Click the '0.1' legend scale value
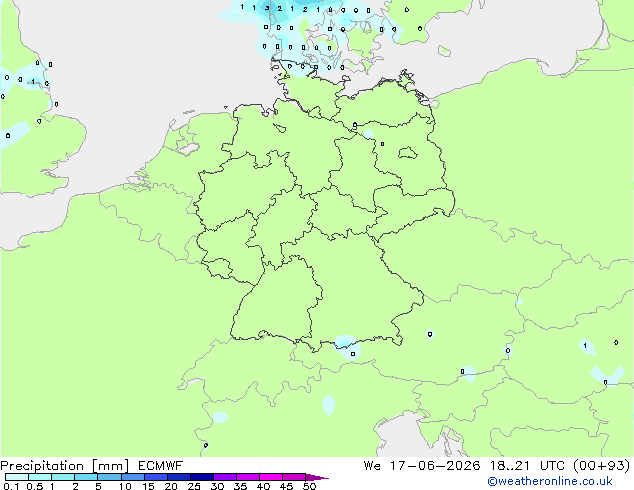634x490 pixels. [x=11, y=486]
